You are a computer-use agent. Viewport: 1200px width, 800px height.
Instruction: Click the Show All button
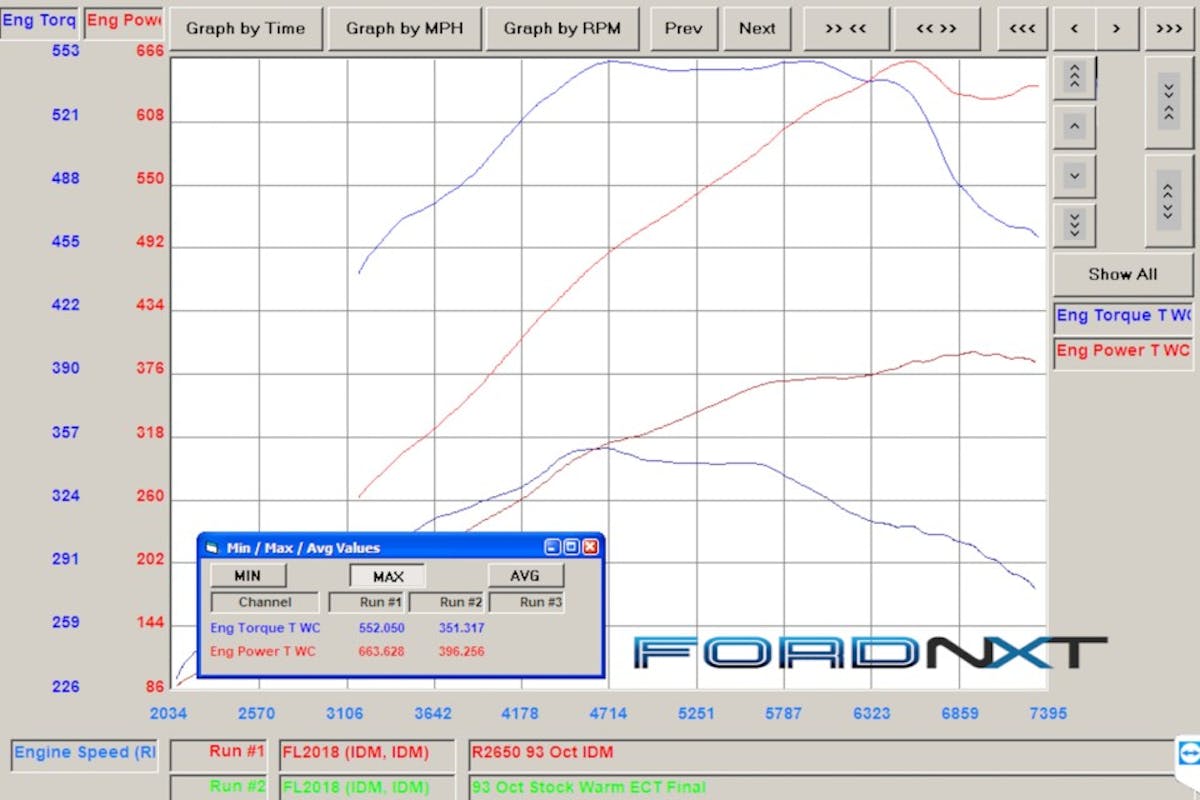point(1122,274)
